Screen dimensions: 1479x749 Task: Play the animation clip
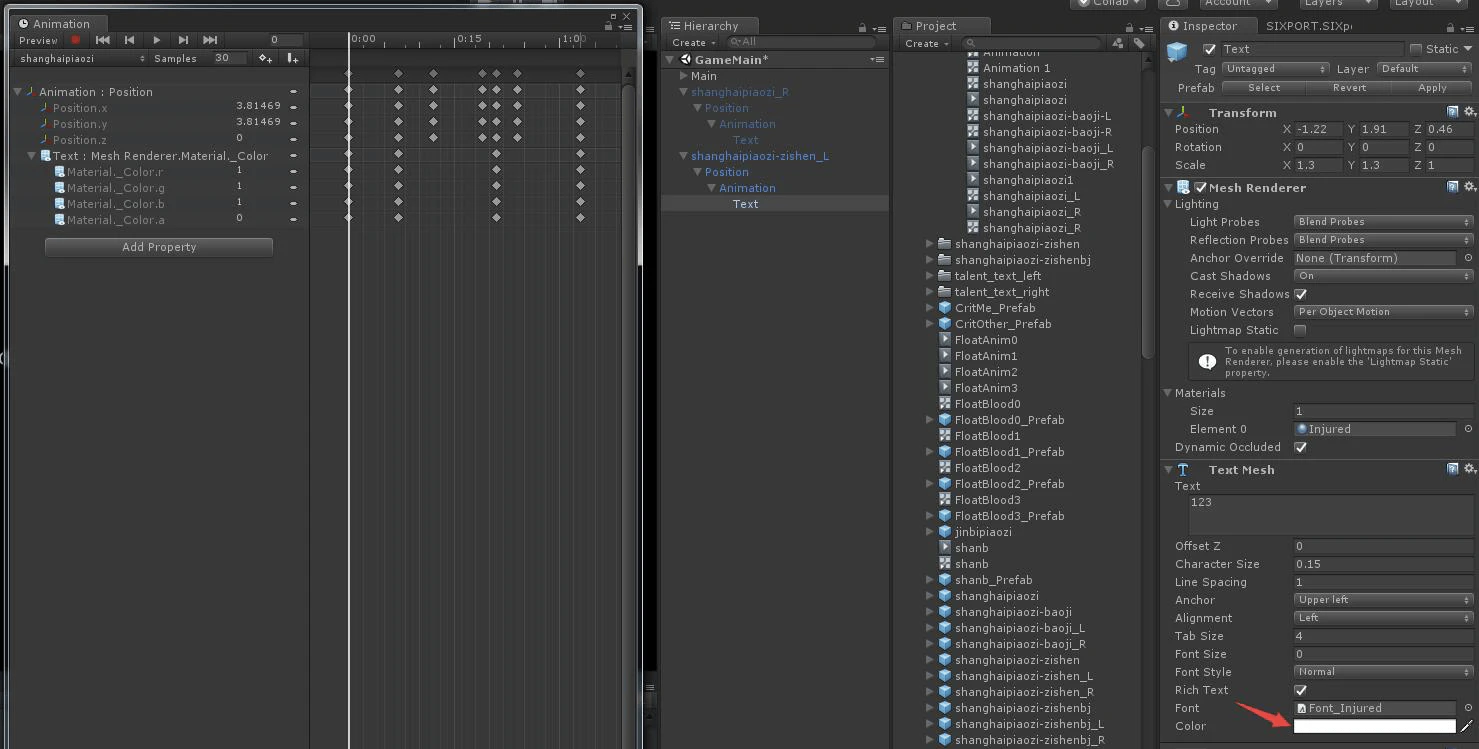[156, 40]
